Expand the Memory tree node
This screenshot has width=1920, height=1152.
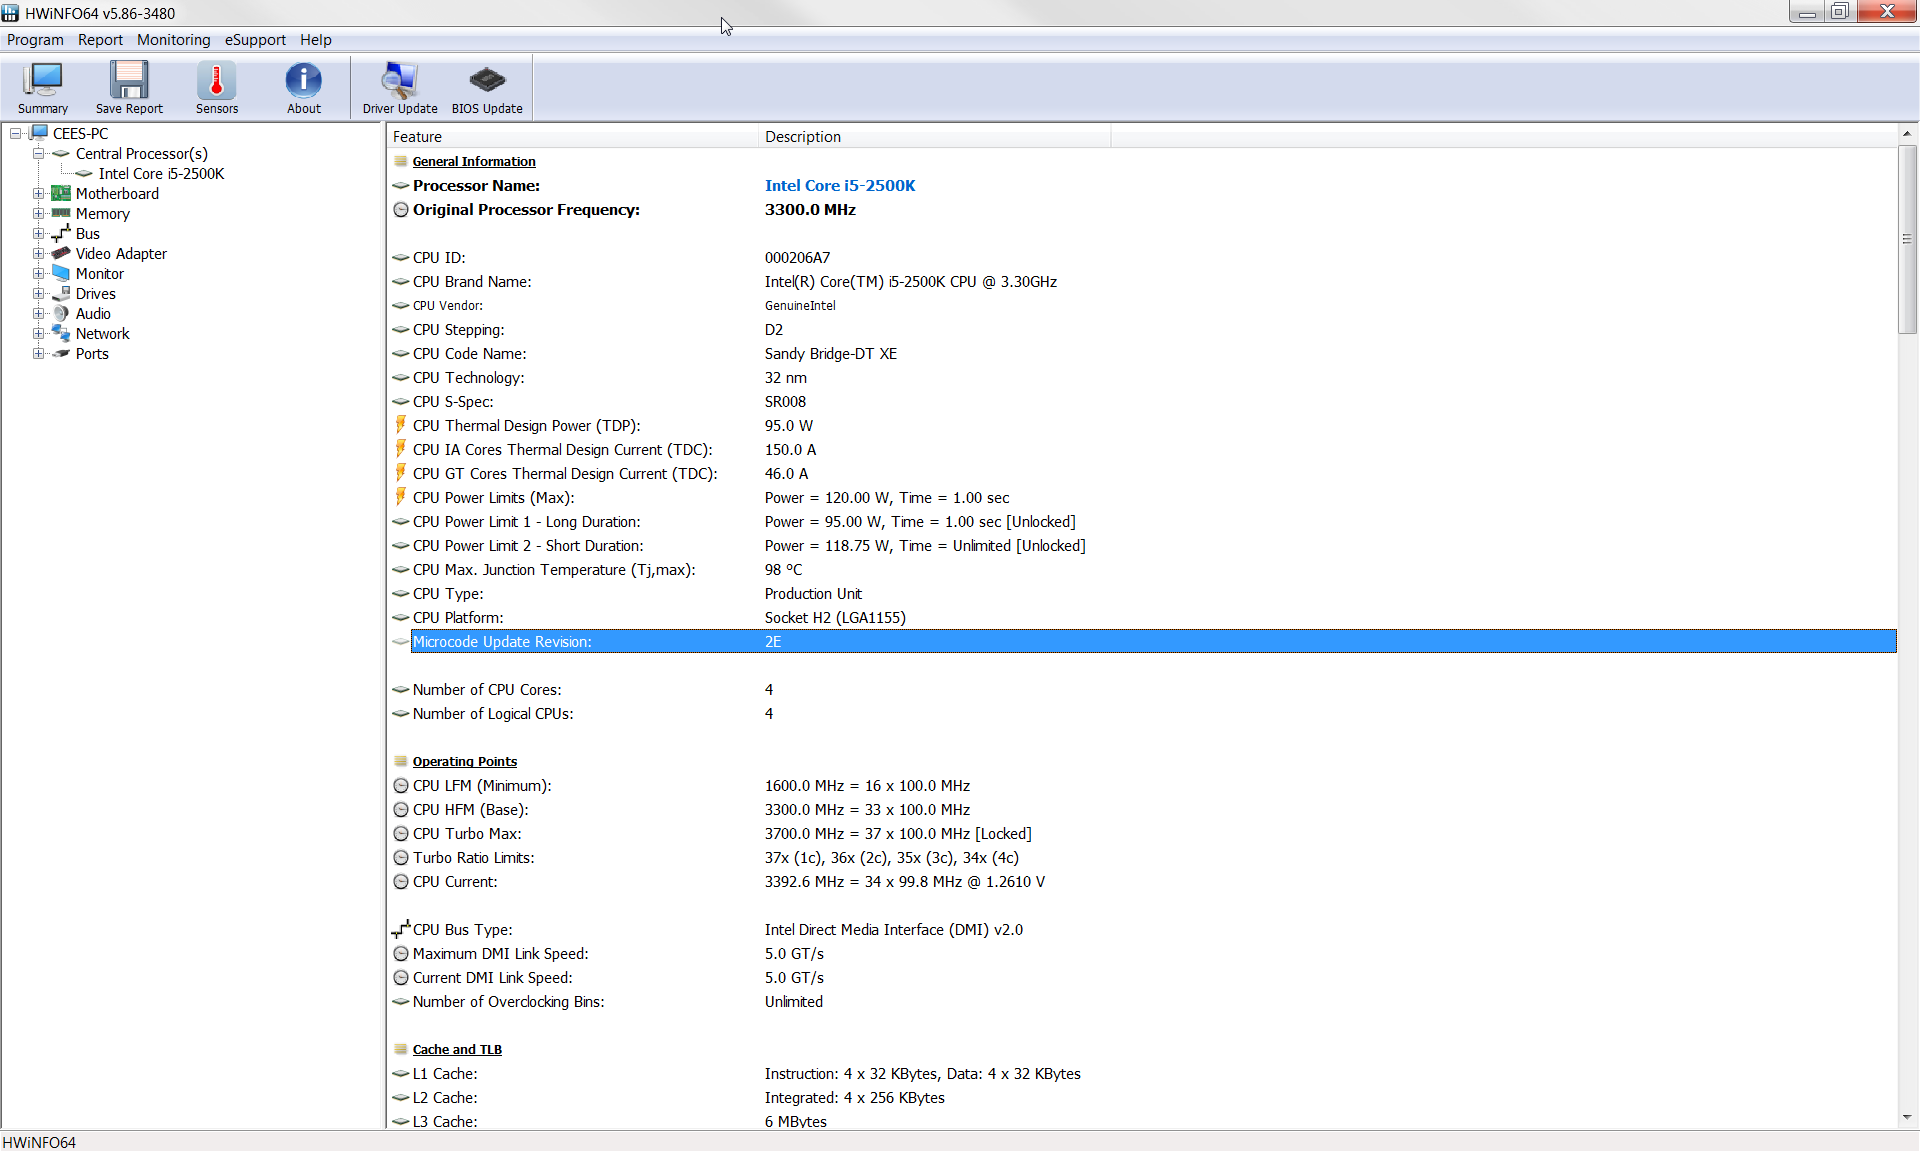[x=38, y=214]
